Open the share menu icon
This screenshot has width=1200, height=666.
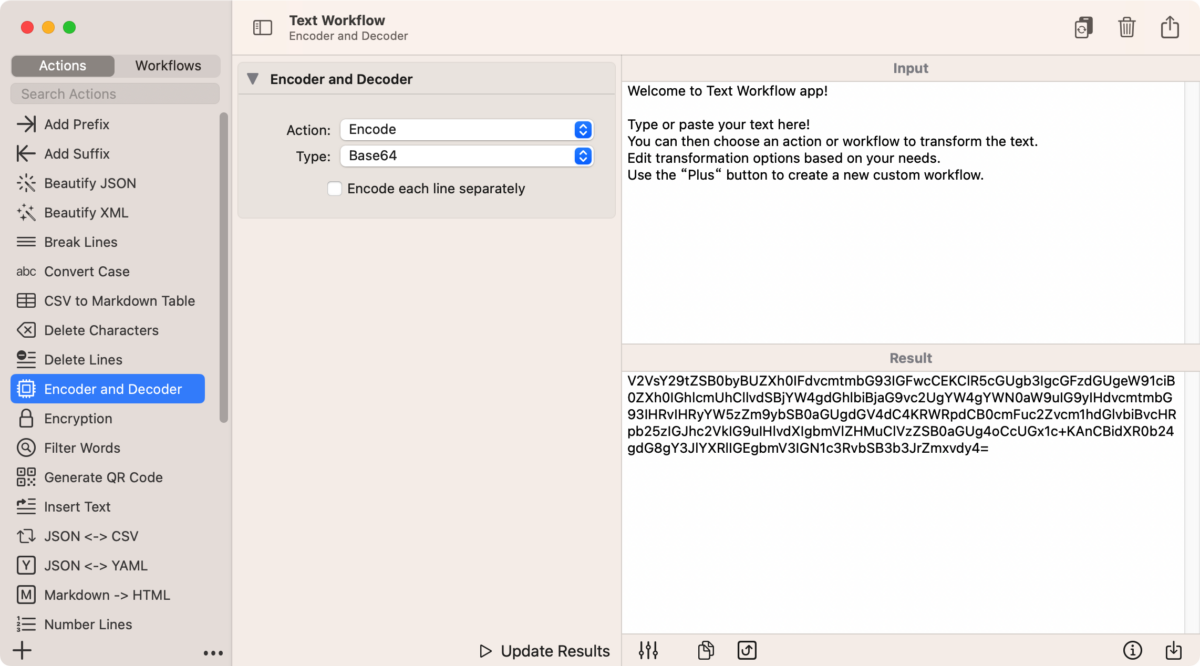(1170, 27)
